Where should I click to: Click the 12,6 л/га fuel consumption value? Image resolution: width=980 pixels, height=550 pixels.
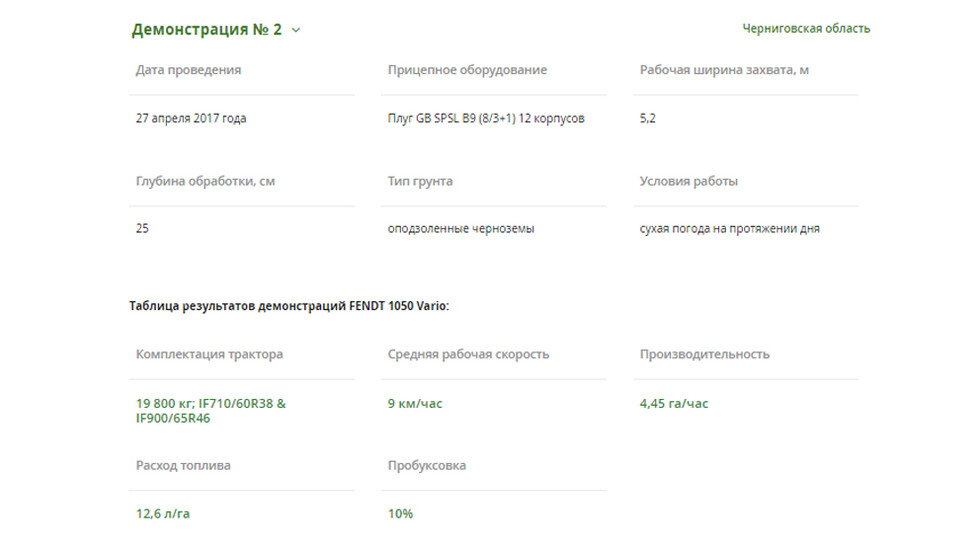[162, 514]
